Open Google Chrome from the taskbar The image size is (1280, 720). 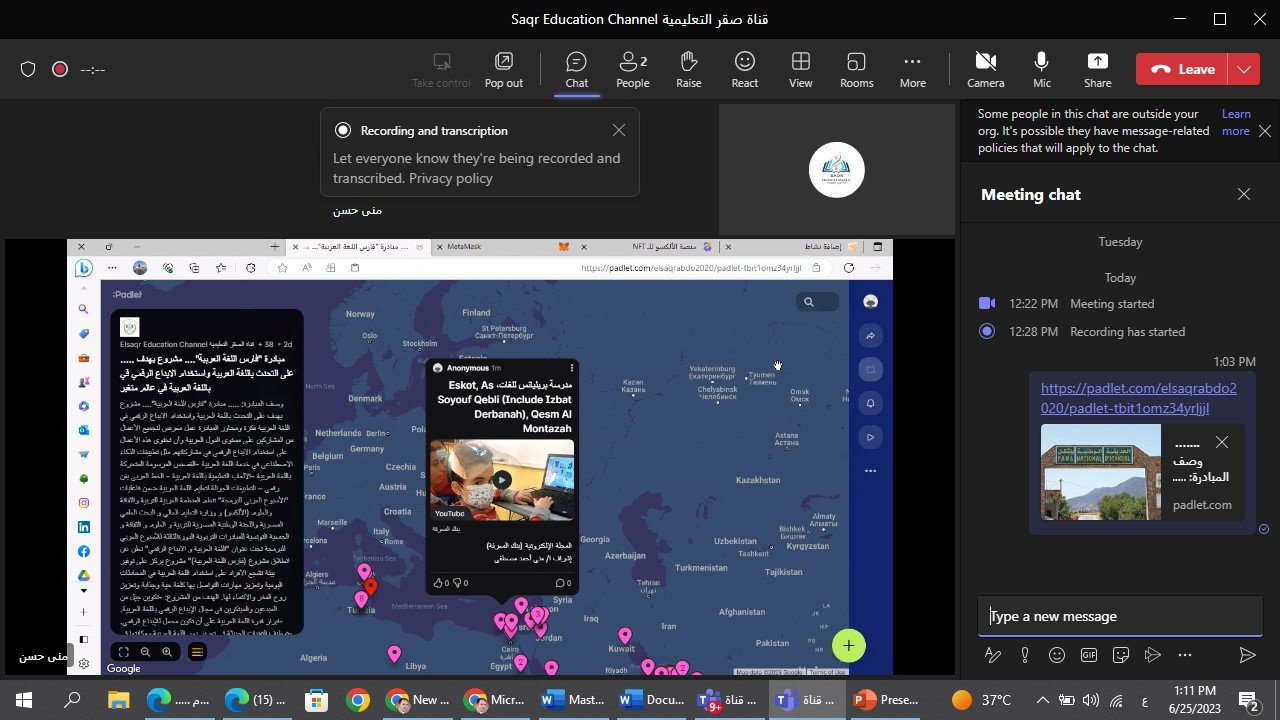pos(358,700)
